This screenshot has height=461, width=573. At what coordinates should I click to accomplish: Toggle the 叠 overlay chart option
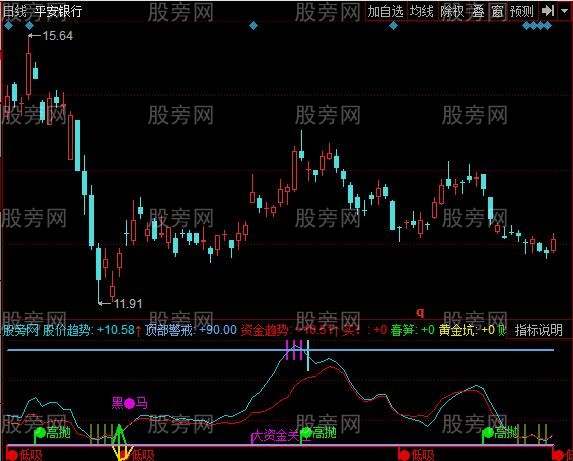478,12
